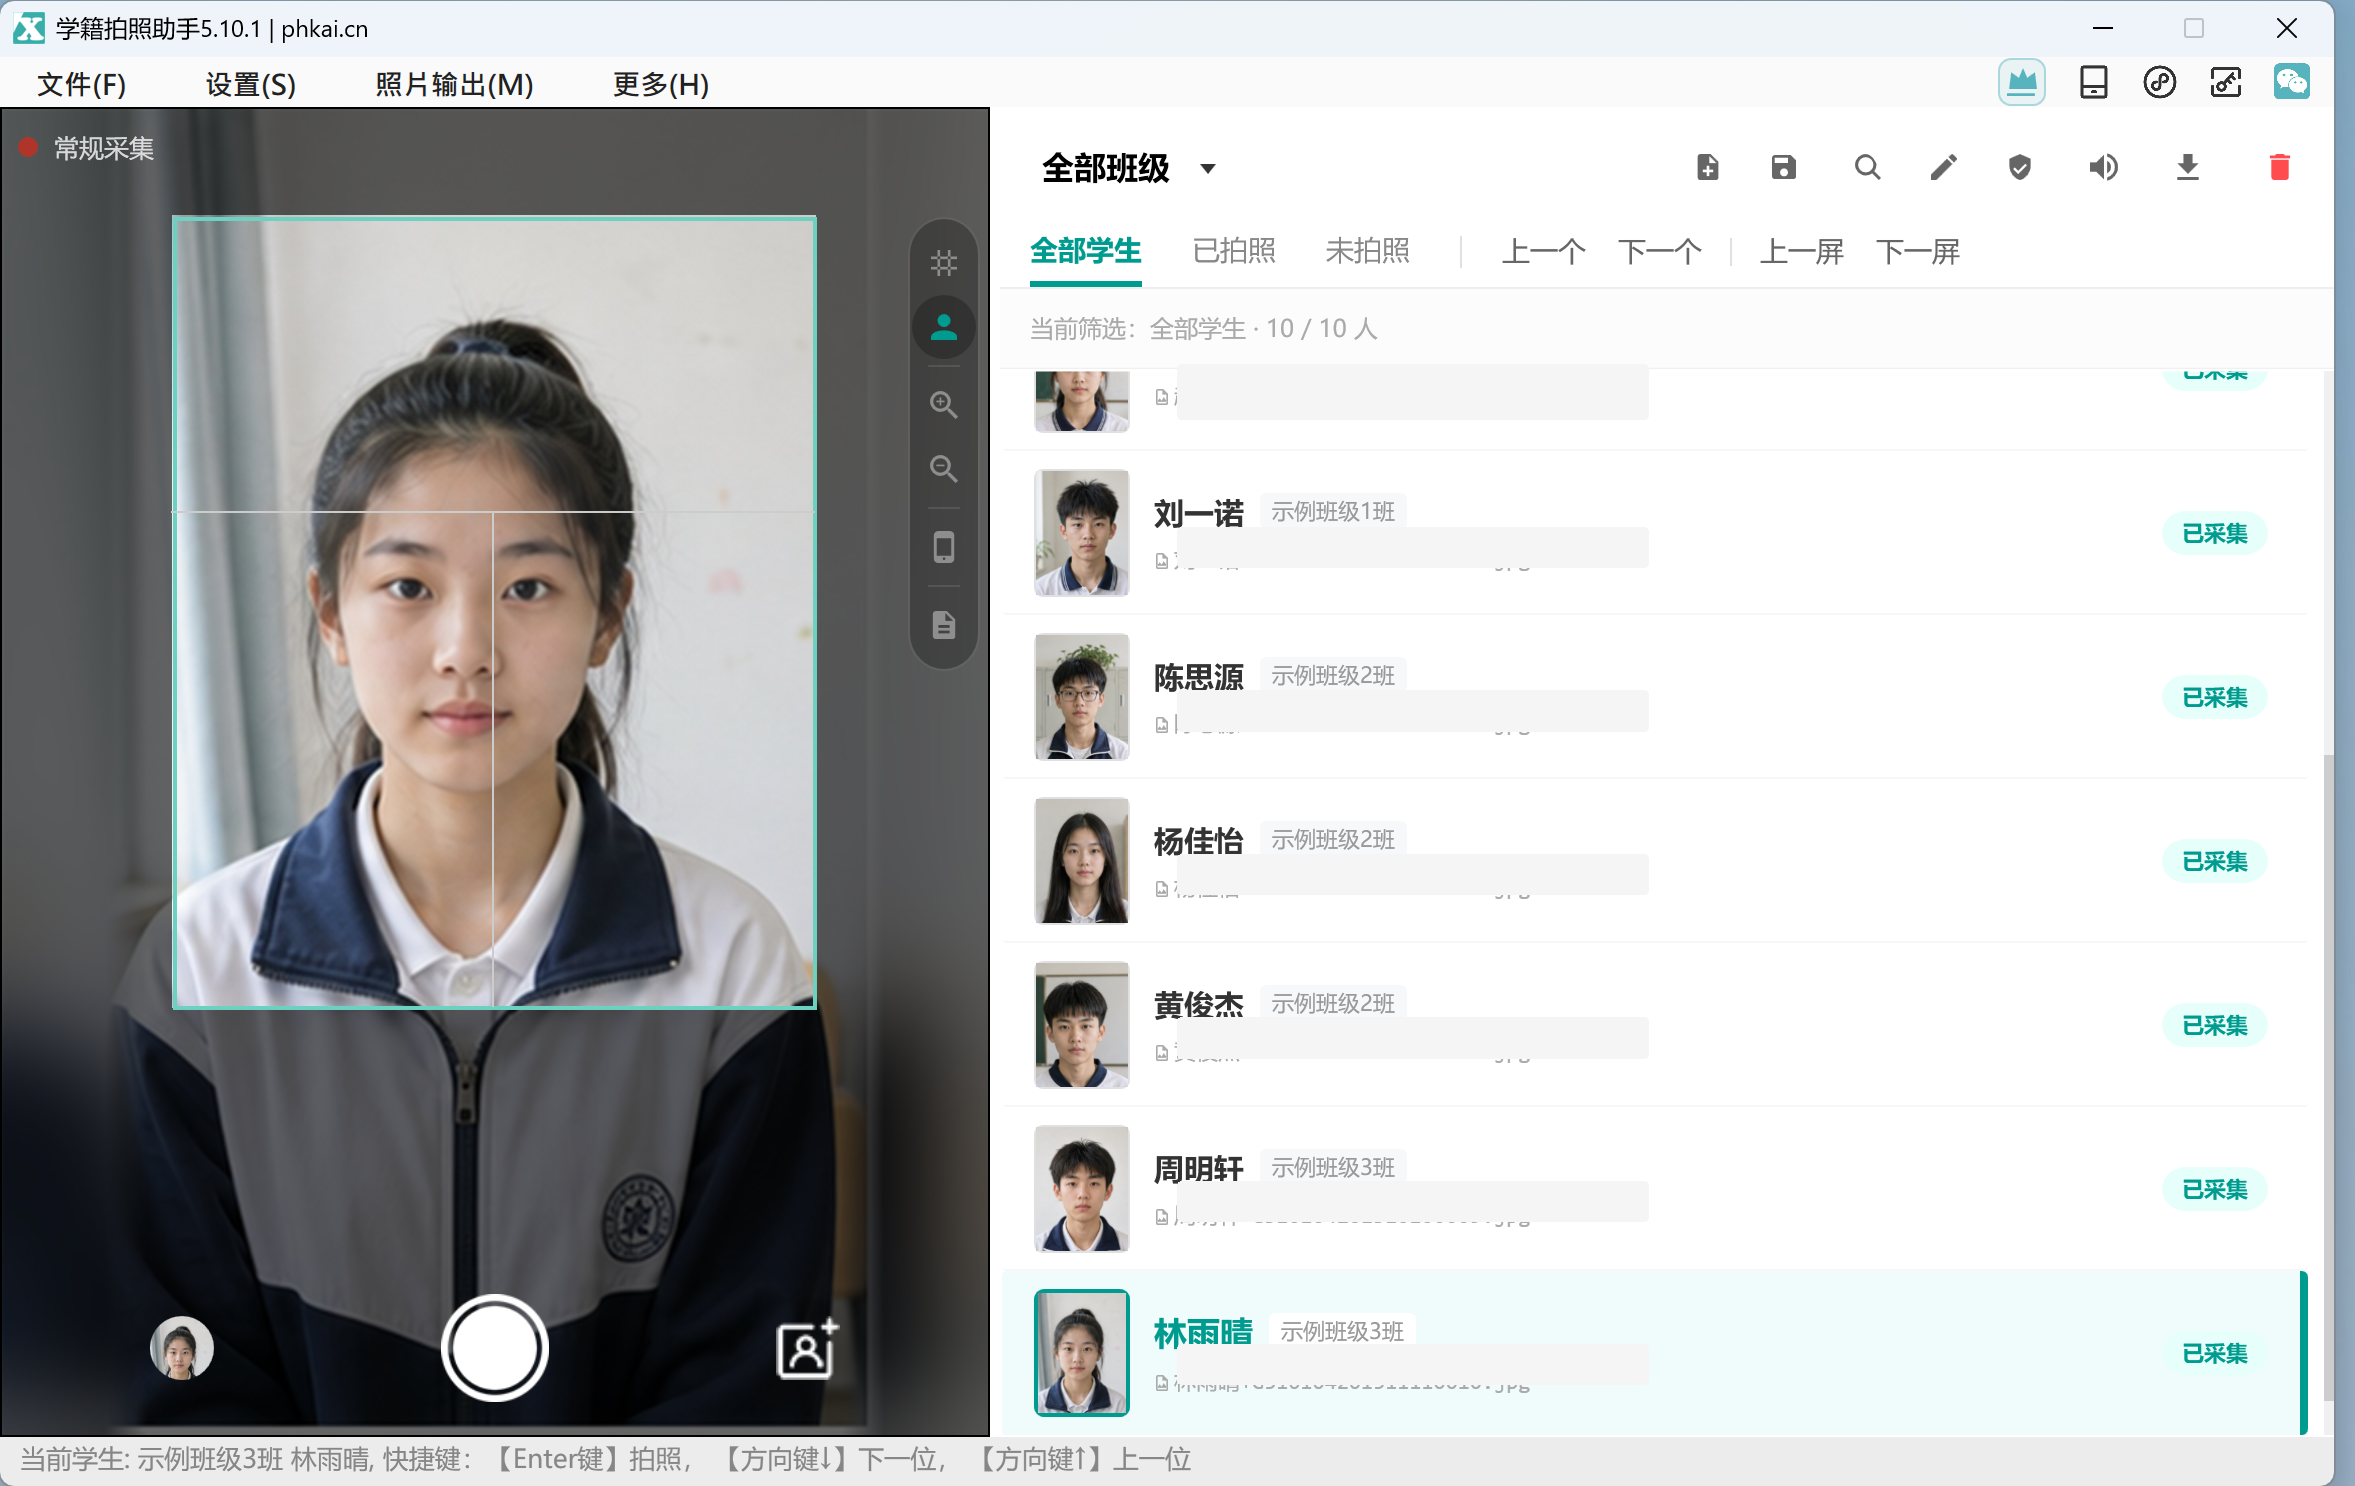Select student 黄俊杰 in the list

point(1654,1025)
